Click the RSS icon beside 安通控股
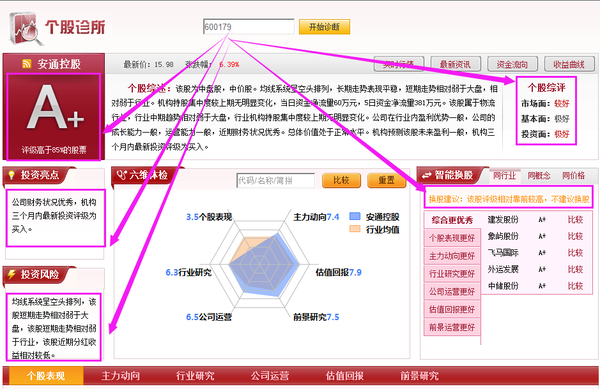 (x=26, y=64)
